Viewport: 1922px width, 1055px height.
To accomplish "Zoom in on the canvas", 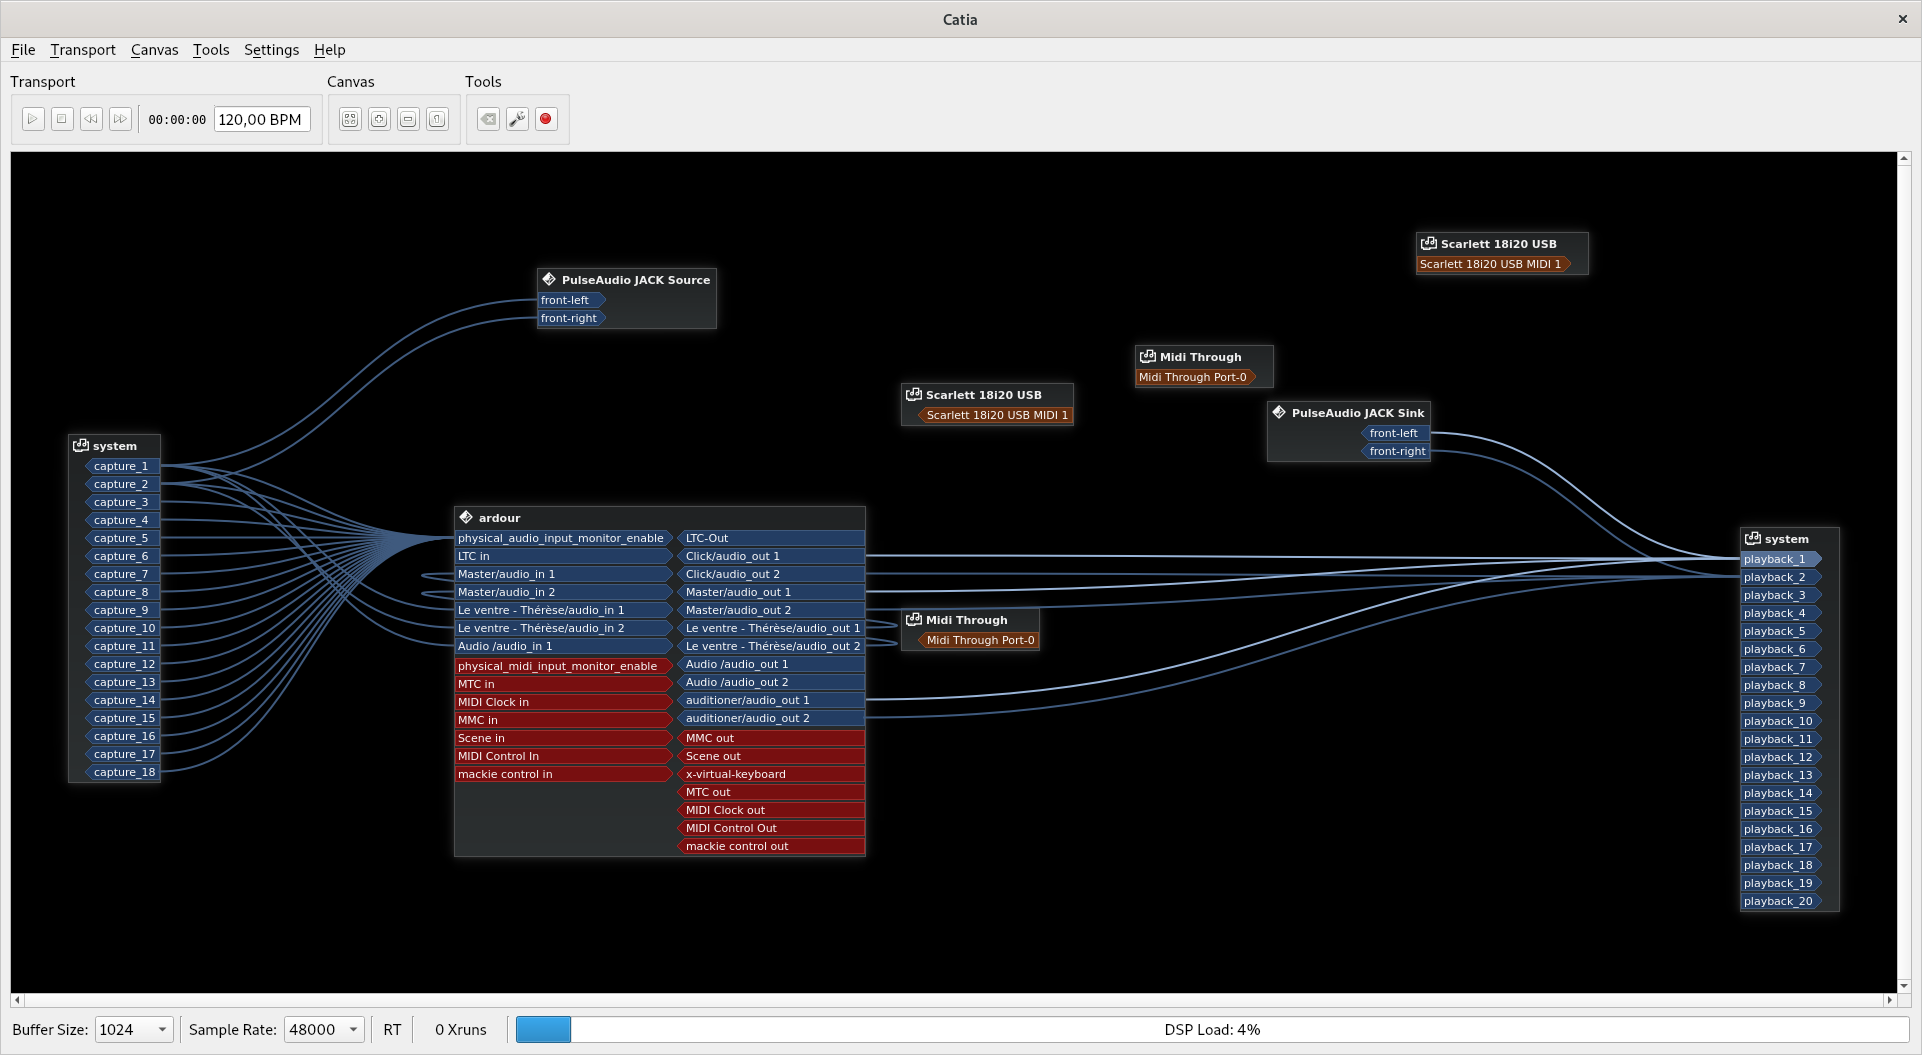I will [x=379, y=119].
